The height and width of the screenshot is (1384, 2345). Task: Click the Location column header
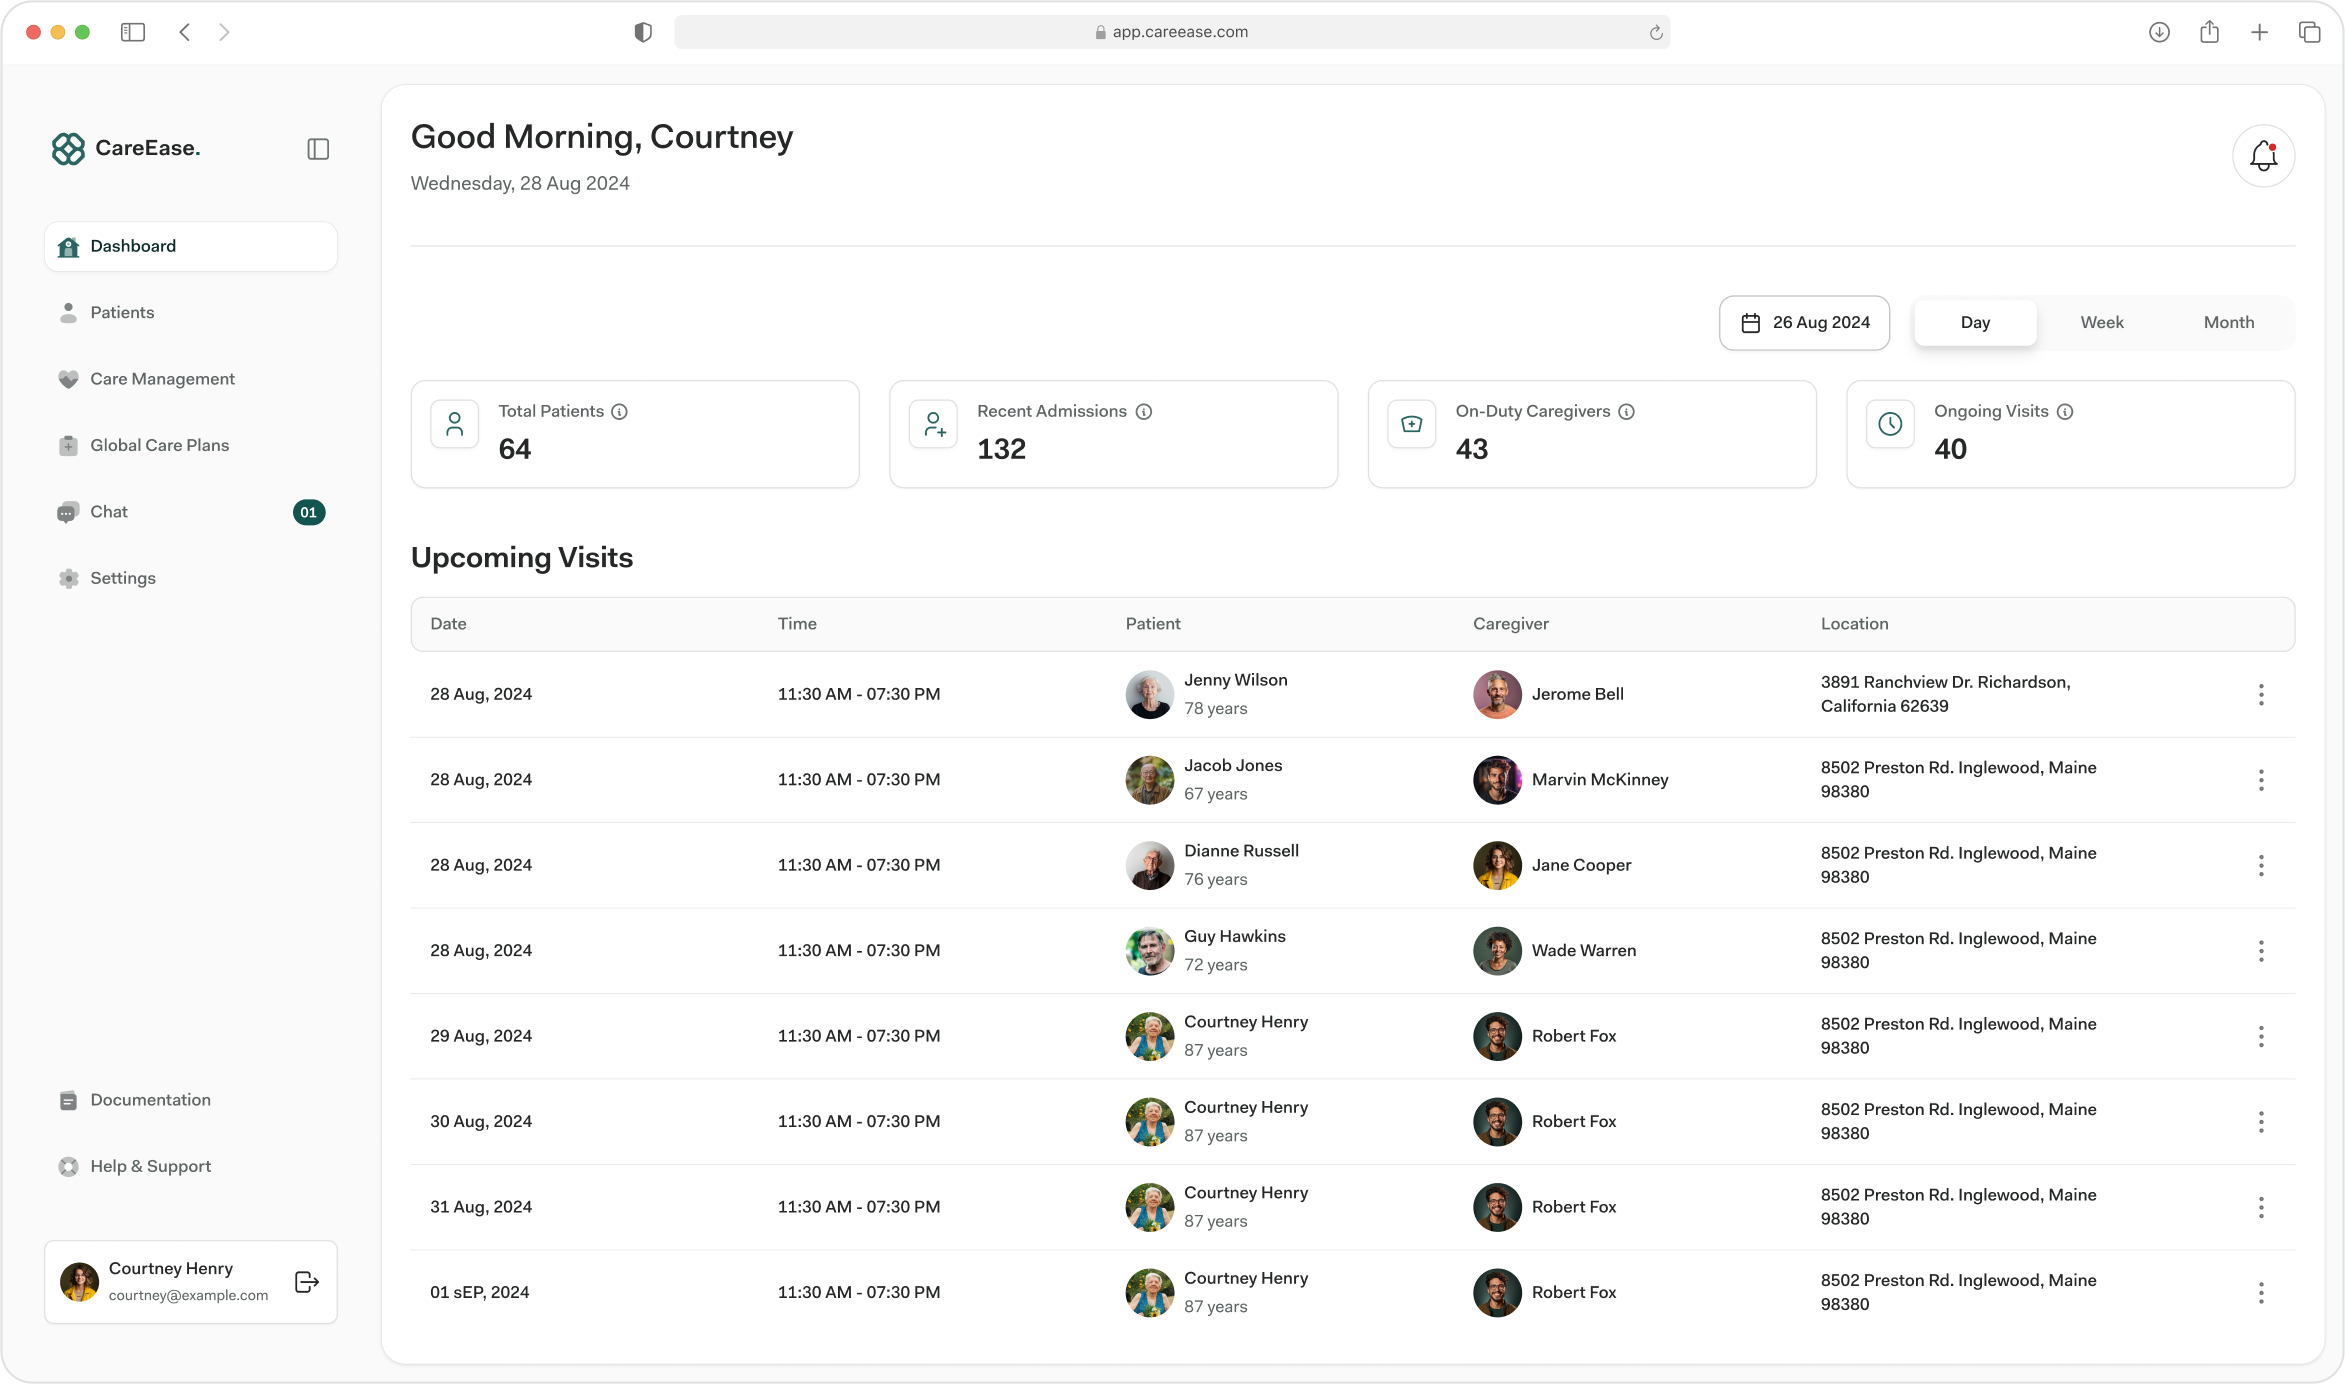click(x=1854, y=624)
